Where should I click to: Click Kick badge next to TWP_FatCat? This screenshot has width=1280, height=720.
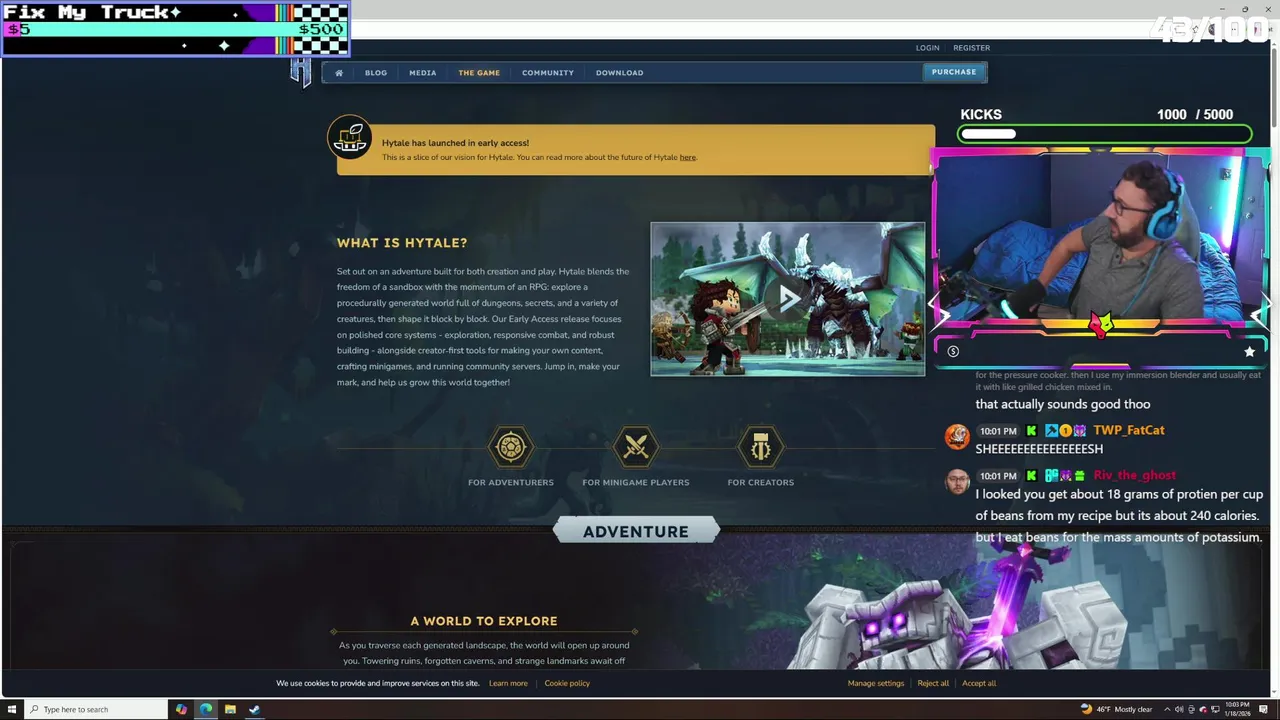(x=1032, y=430)
